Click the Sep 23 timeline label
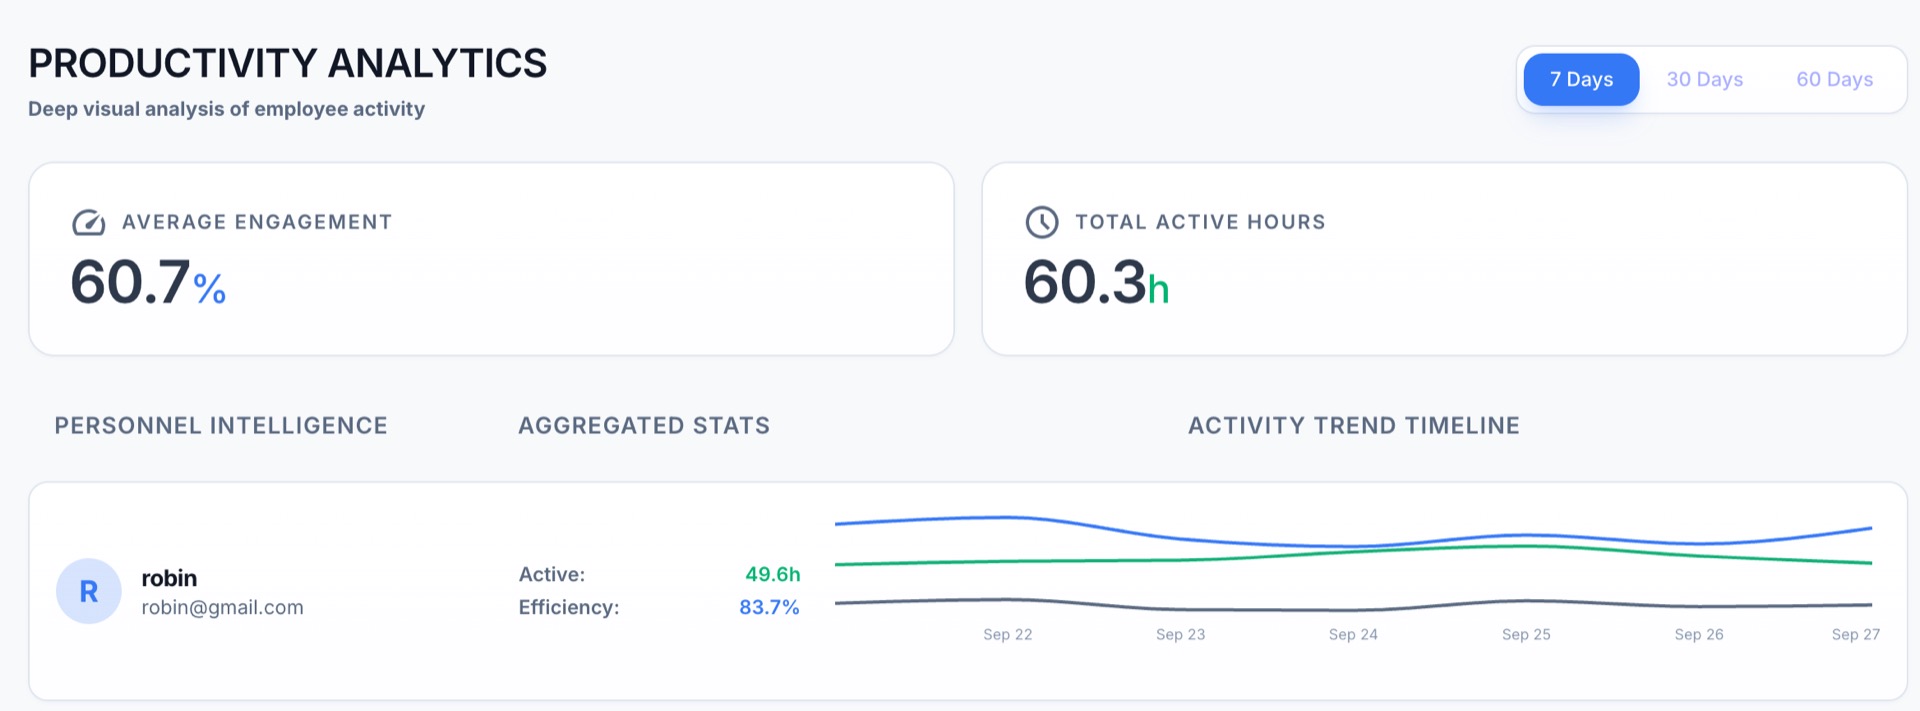The height and width of the screenshot is (711, 1920). [1180, 634]
